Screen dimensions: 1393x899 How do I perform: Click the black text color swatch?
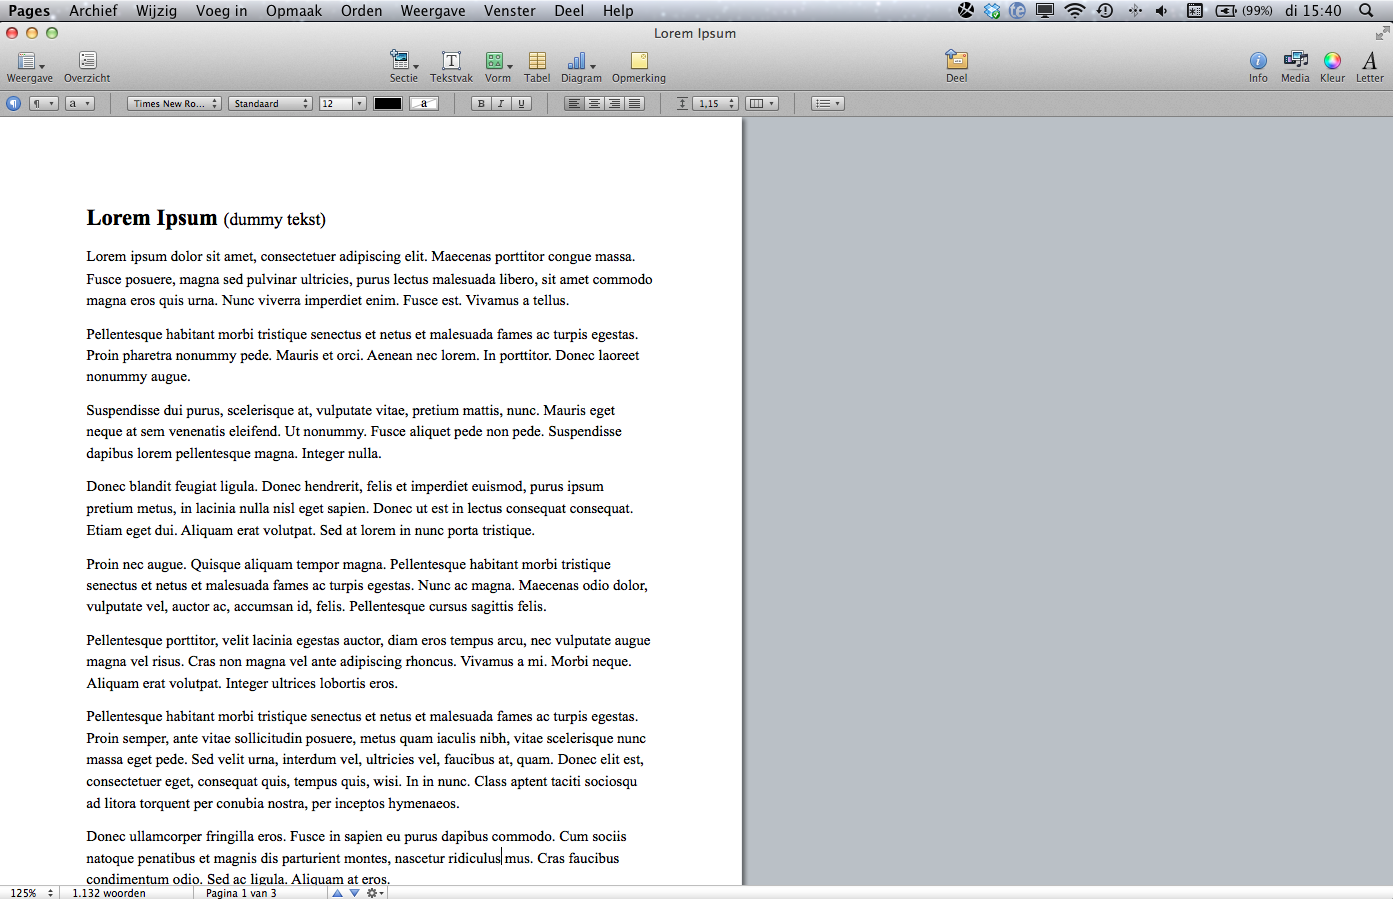coord(388,103)
